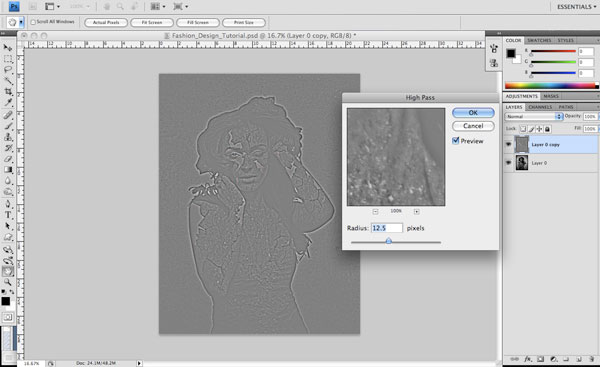
Task: Click the Photoshop Ps application icon
Action: tap(14, 7)
